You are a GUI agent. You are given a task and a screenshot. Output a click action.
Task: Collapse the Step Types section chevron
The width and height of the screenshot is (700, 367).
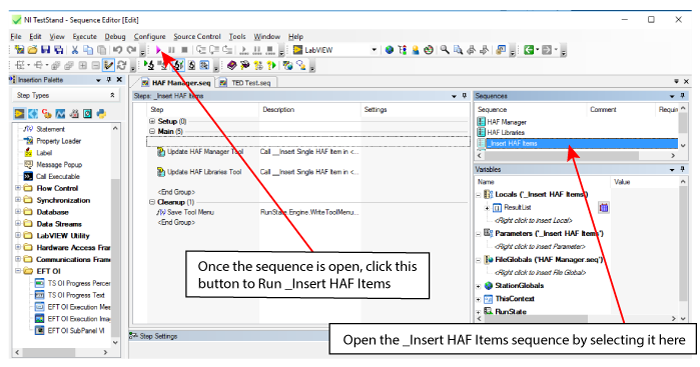coord(112,95)
